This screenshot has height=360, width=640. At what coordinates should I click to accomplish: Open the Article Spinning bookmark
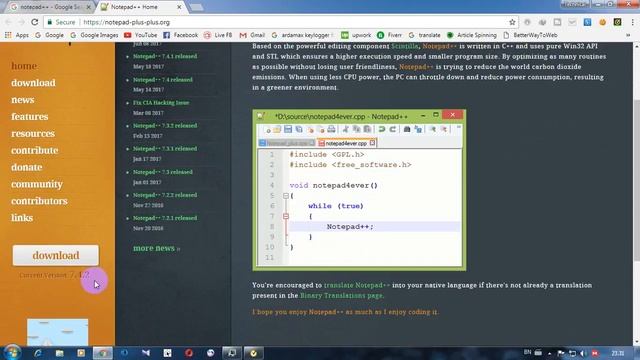[x=471, y=35]
